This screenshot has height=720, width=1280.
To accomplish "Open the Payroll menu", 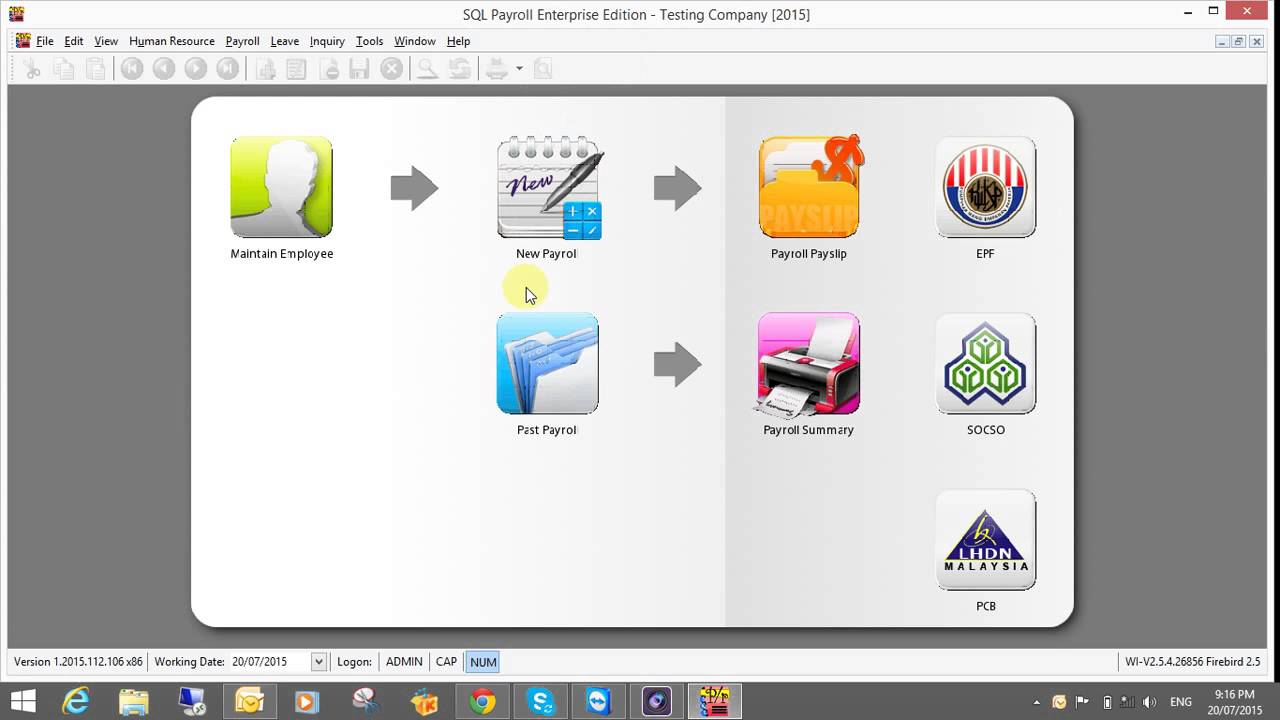I will click(242, 41).
